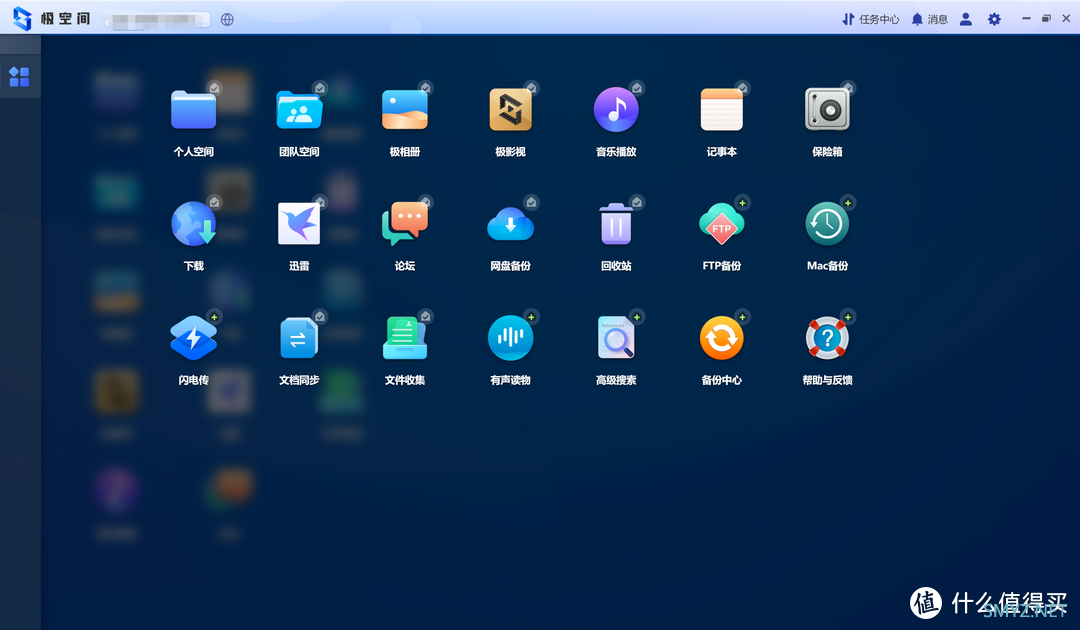
Task: Open the 任务中心 task center
Action: (871, 19)
